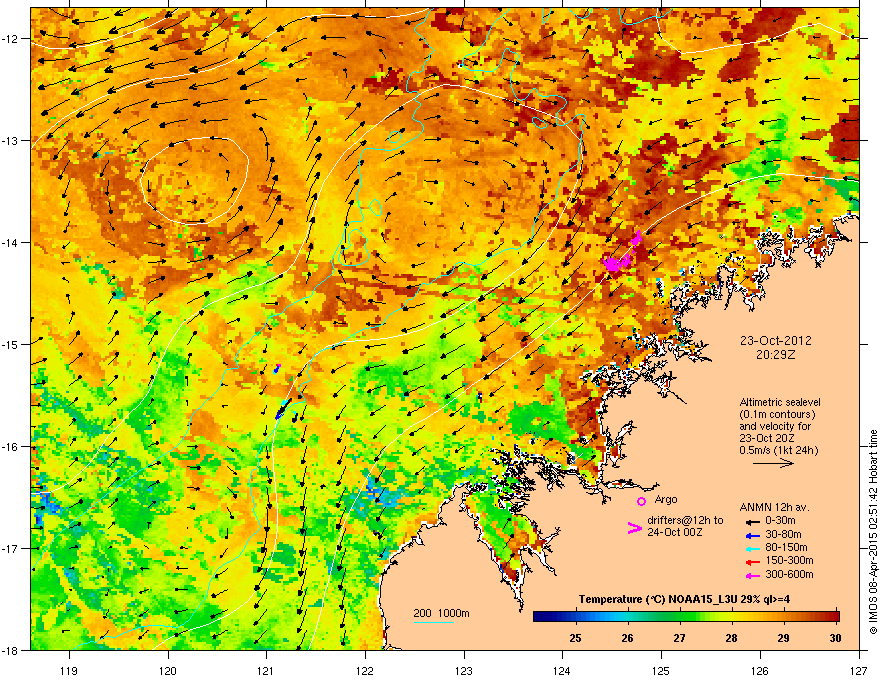
Task: Click the Temperature NOAA15_L3U colorbar title
Action: tap(684, 599)
